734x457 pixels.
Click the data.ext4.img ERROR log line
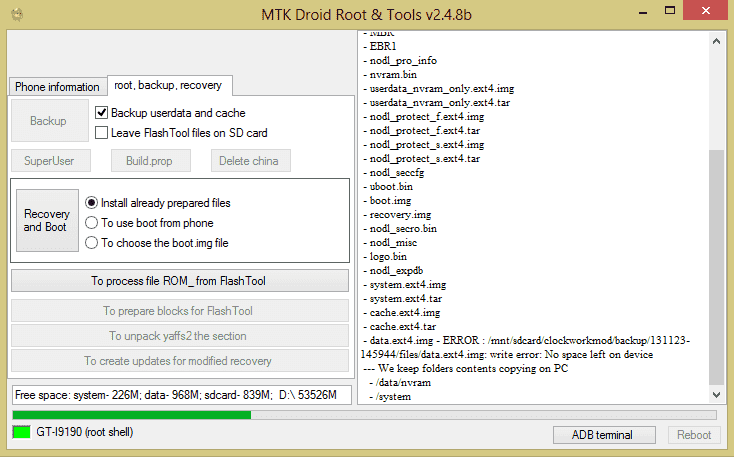tap(525, 347)
